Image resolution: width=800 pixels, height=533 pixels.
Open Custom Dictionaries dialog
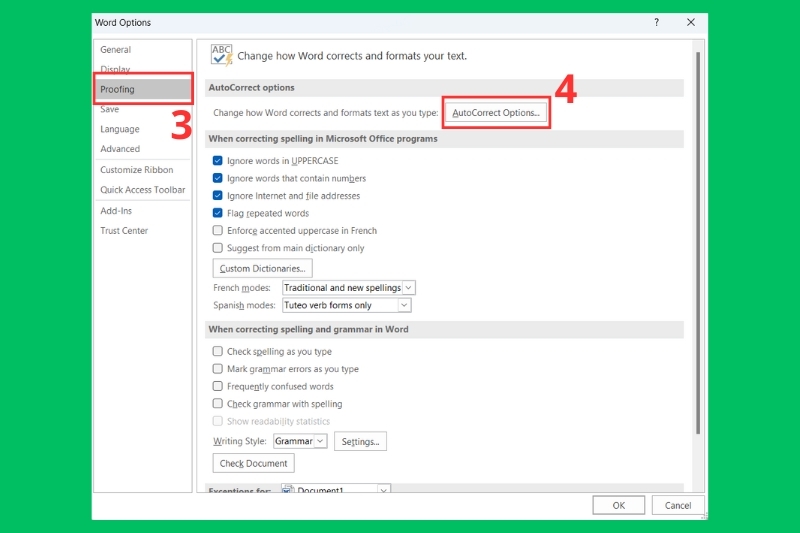coord(262,268)
